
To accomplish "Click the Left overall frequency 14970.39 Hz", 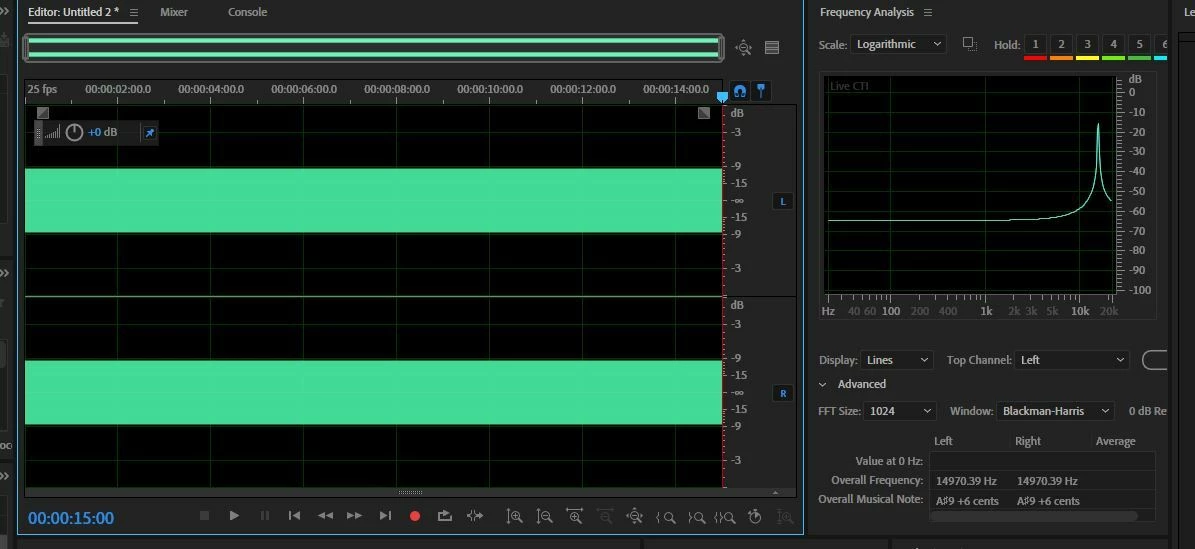I will [x=966, y=481].
